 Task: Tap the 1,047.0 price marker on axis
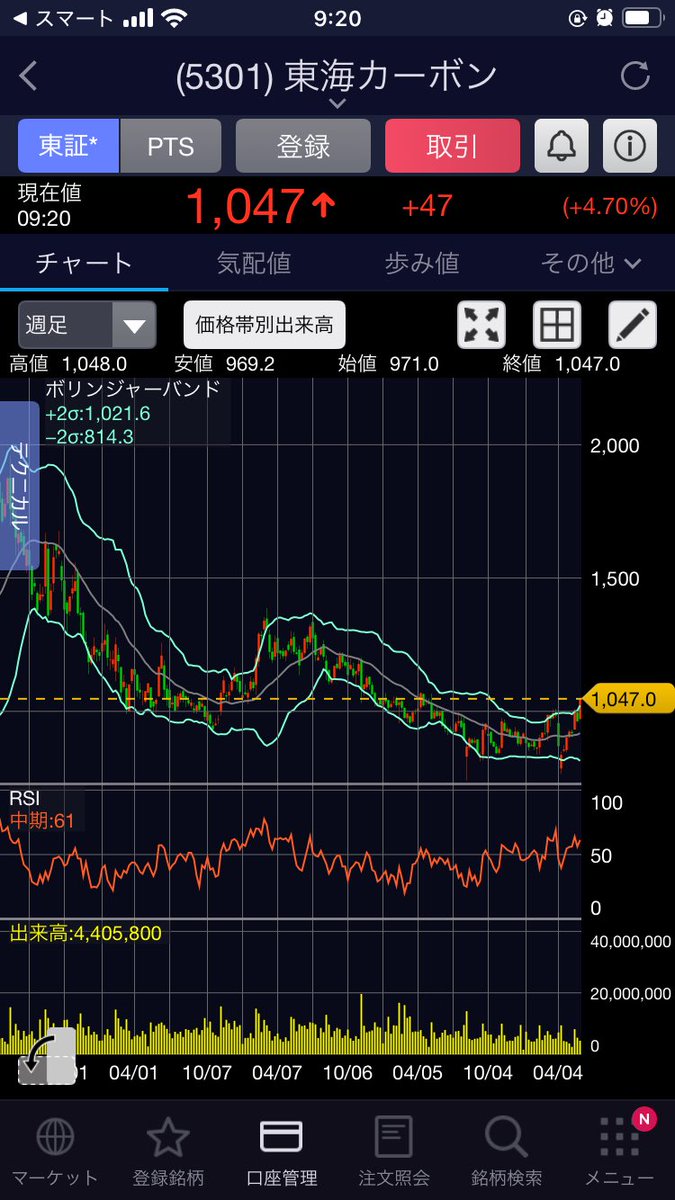click(x=628, y=699)
